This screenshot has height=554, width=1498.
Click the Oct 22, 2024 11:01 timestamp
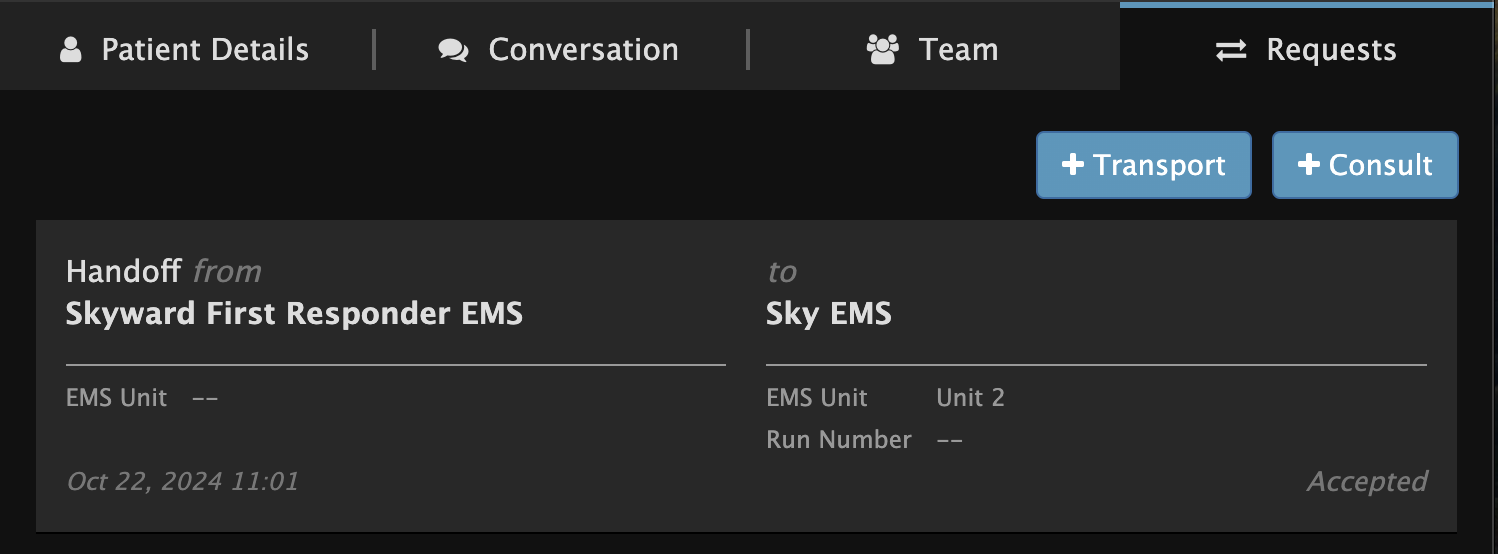click(182, 482)
